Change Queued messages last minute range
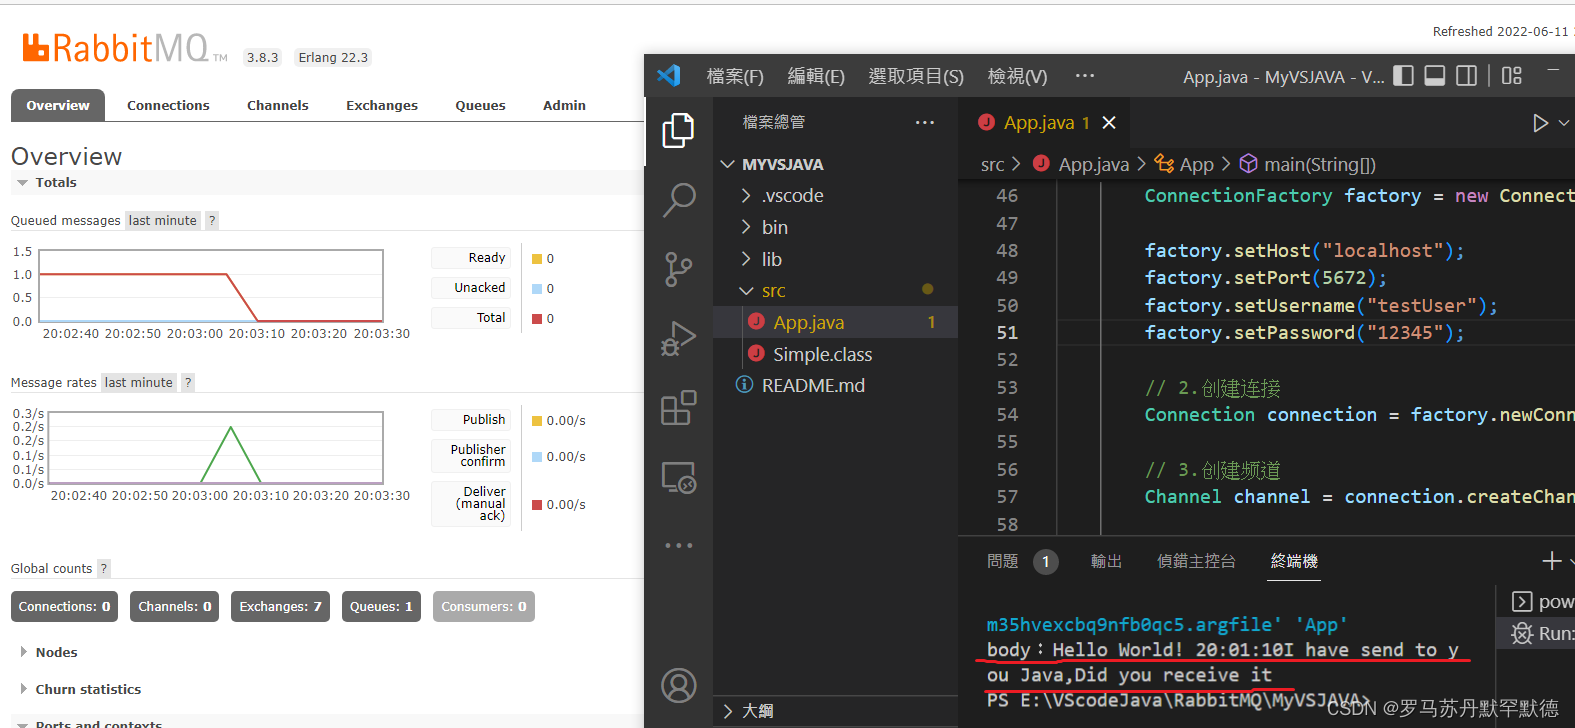The height and width of the screenshot is (728, 1575). [x=163, y=220]
